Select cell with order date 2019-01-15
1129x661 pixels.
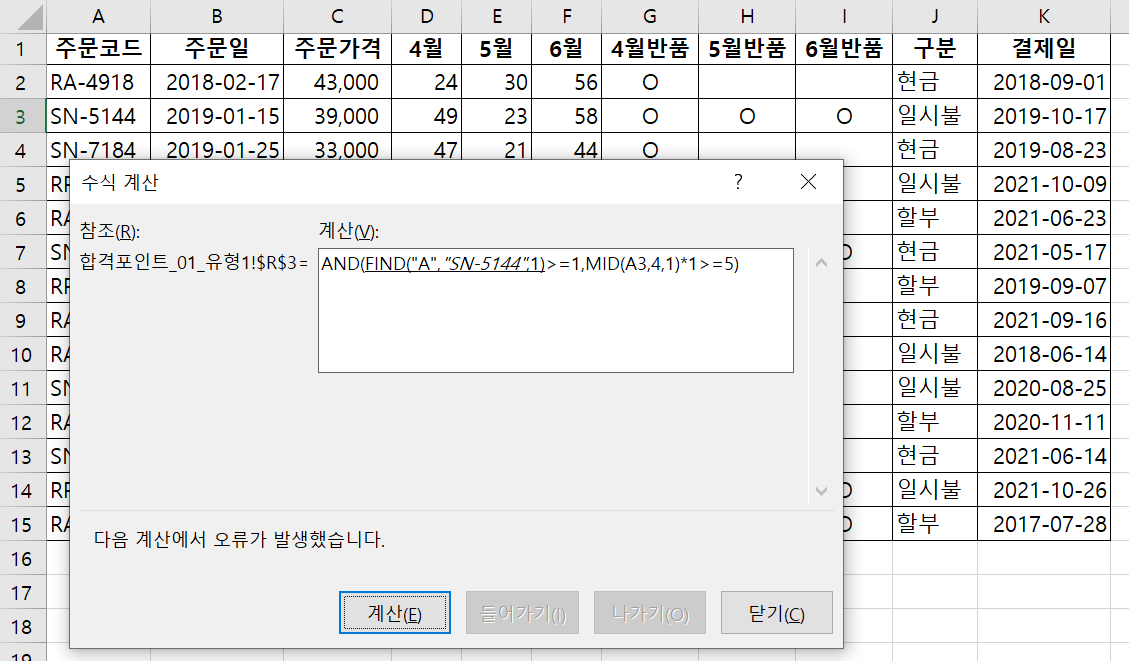click(x=217, y=116)
